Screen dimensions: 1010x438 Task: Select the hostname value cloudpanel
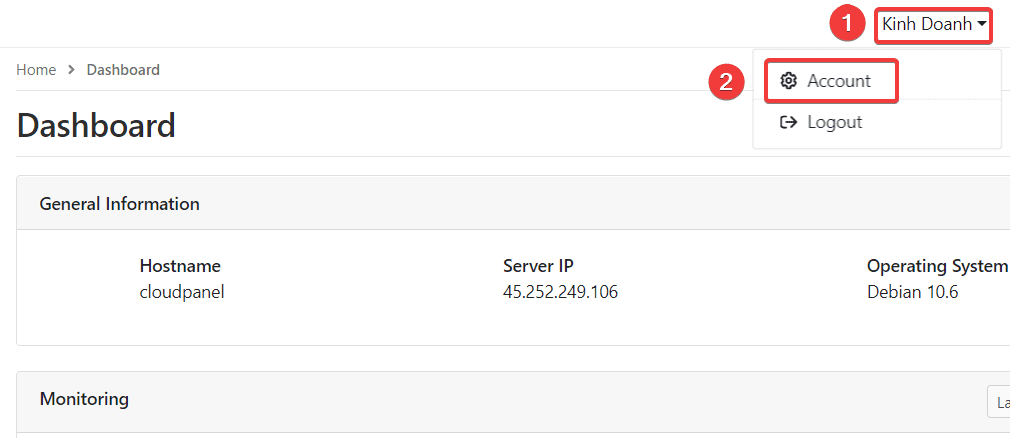(182, 292)
